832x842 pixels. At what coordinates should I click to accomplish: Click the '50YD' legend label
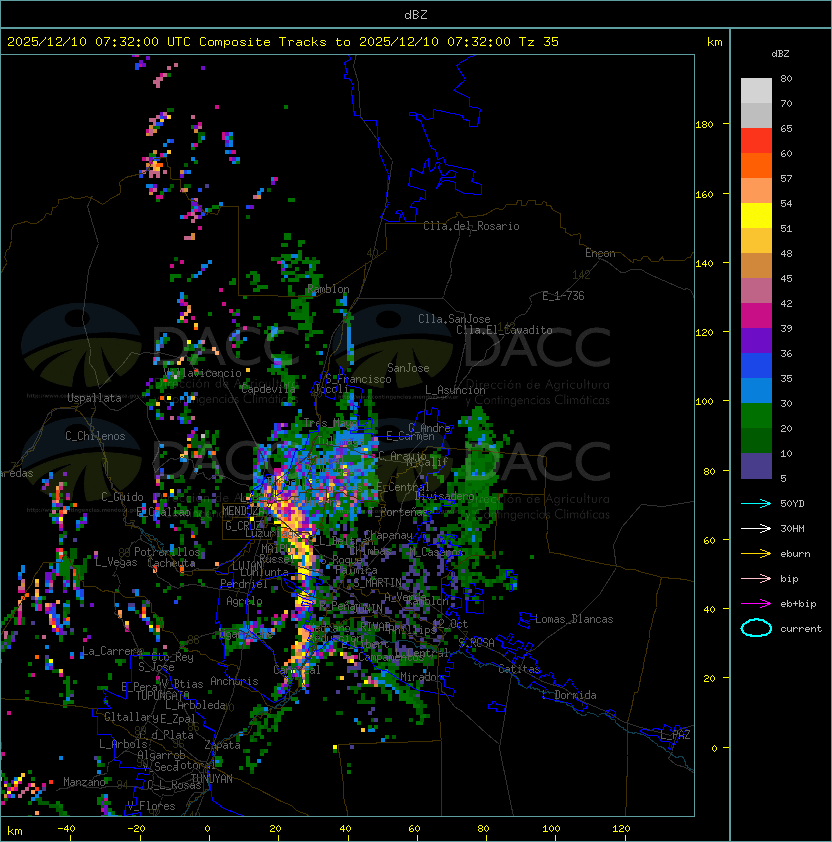tap(792, 504)
